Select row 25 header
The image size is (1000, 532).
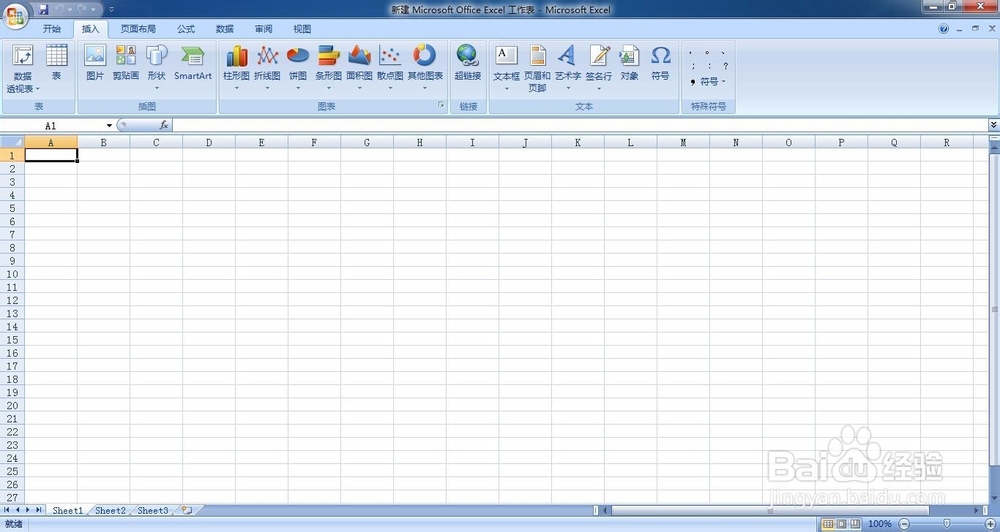coord(12,471)
